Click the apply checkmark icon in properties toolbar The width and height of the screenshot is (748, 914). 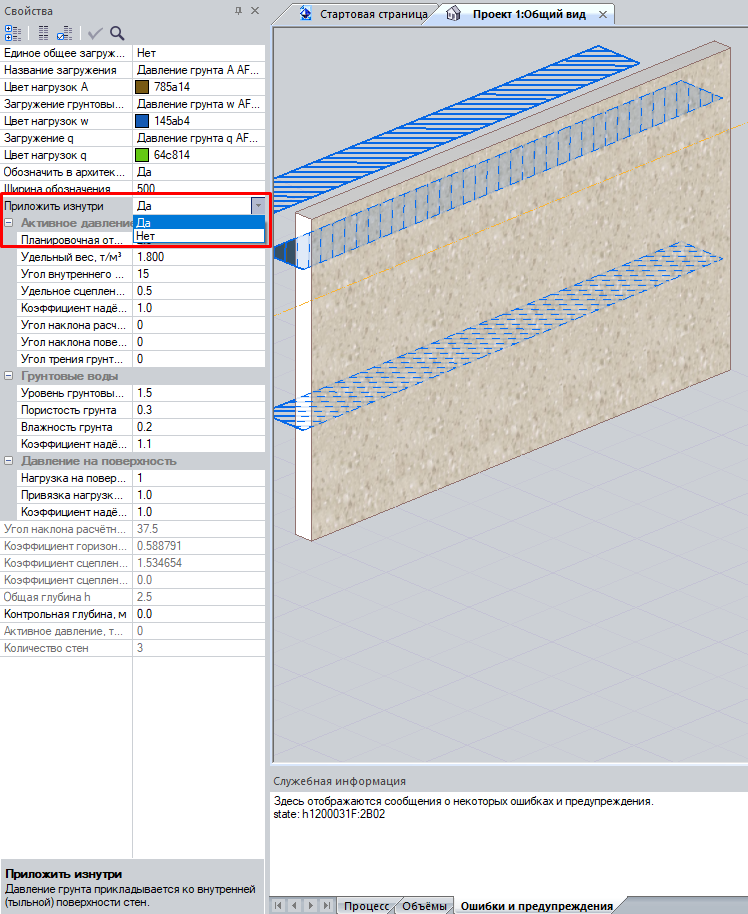click(95, 32)
